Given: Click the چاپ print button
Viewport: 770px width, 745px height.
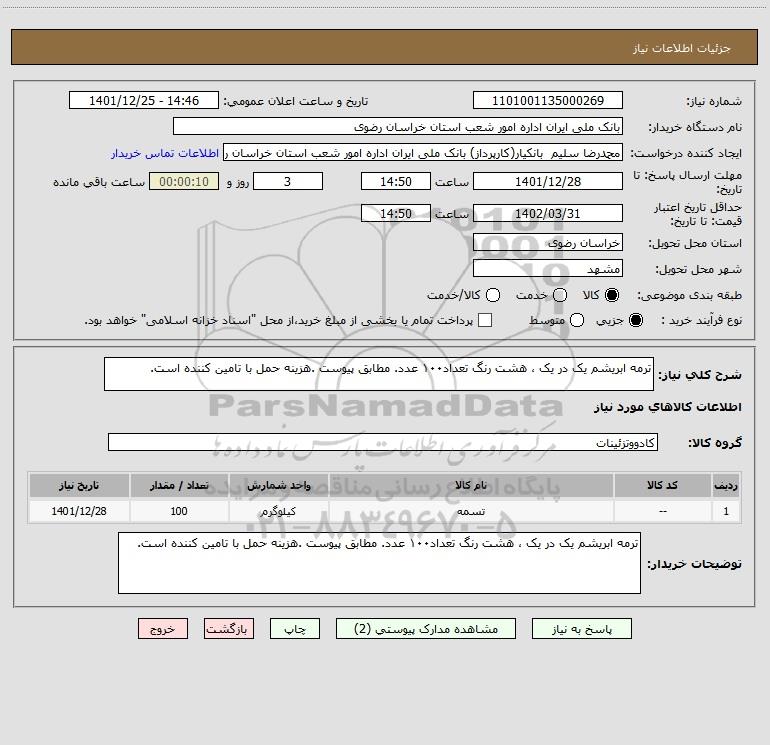Looking at the screenshot, I should [x=295, y=629].
